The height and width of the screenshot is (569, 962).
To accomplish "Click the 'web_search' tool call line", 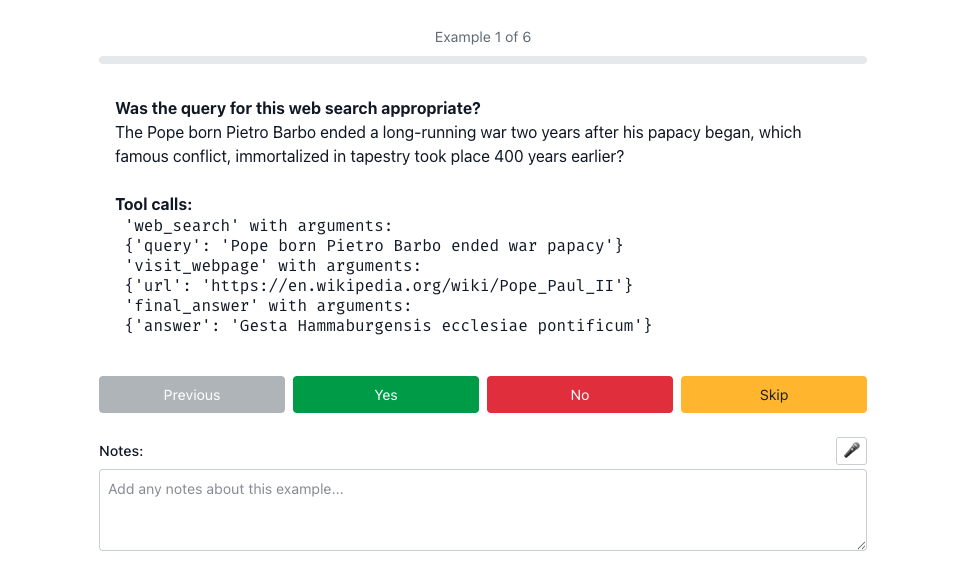I will click(259, 225).
